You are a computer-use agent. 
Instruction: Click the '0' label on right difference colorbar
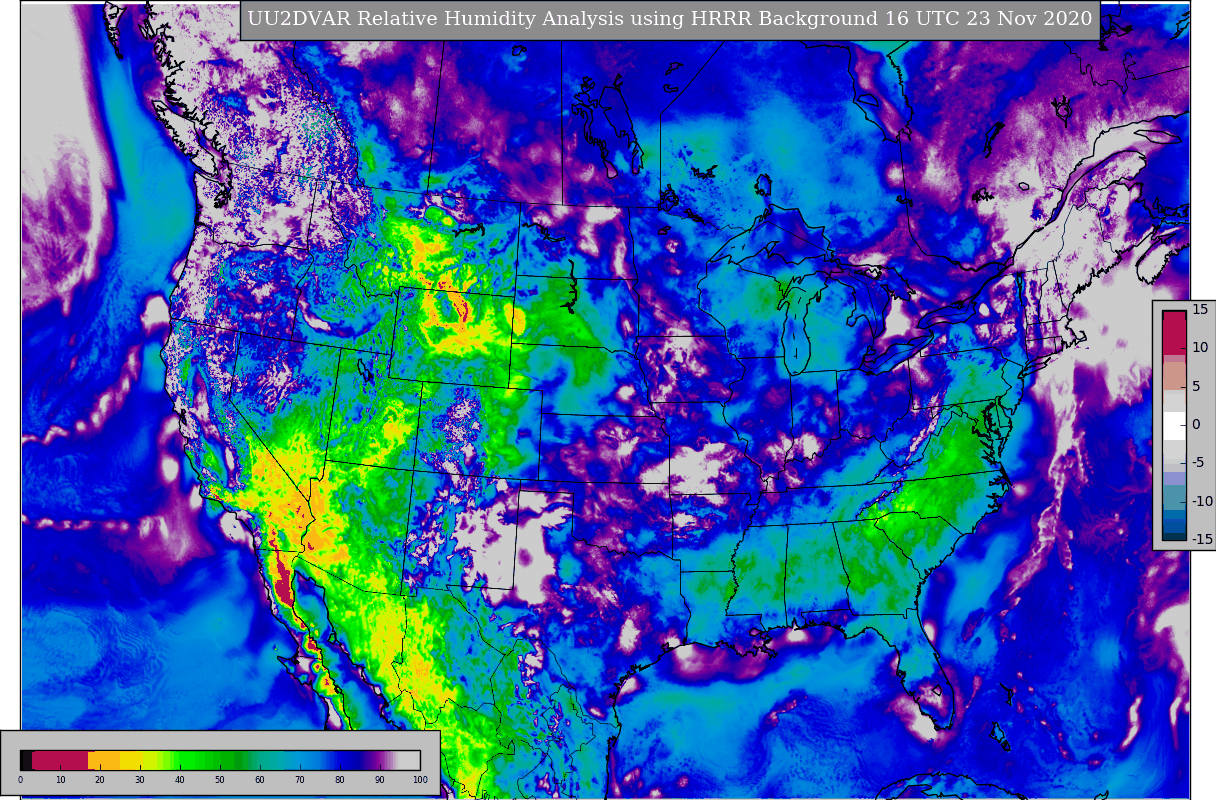pos(1197,425)
